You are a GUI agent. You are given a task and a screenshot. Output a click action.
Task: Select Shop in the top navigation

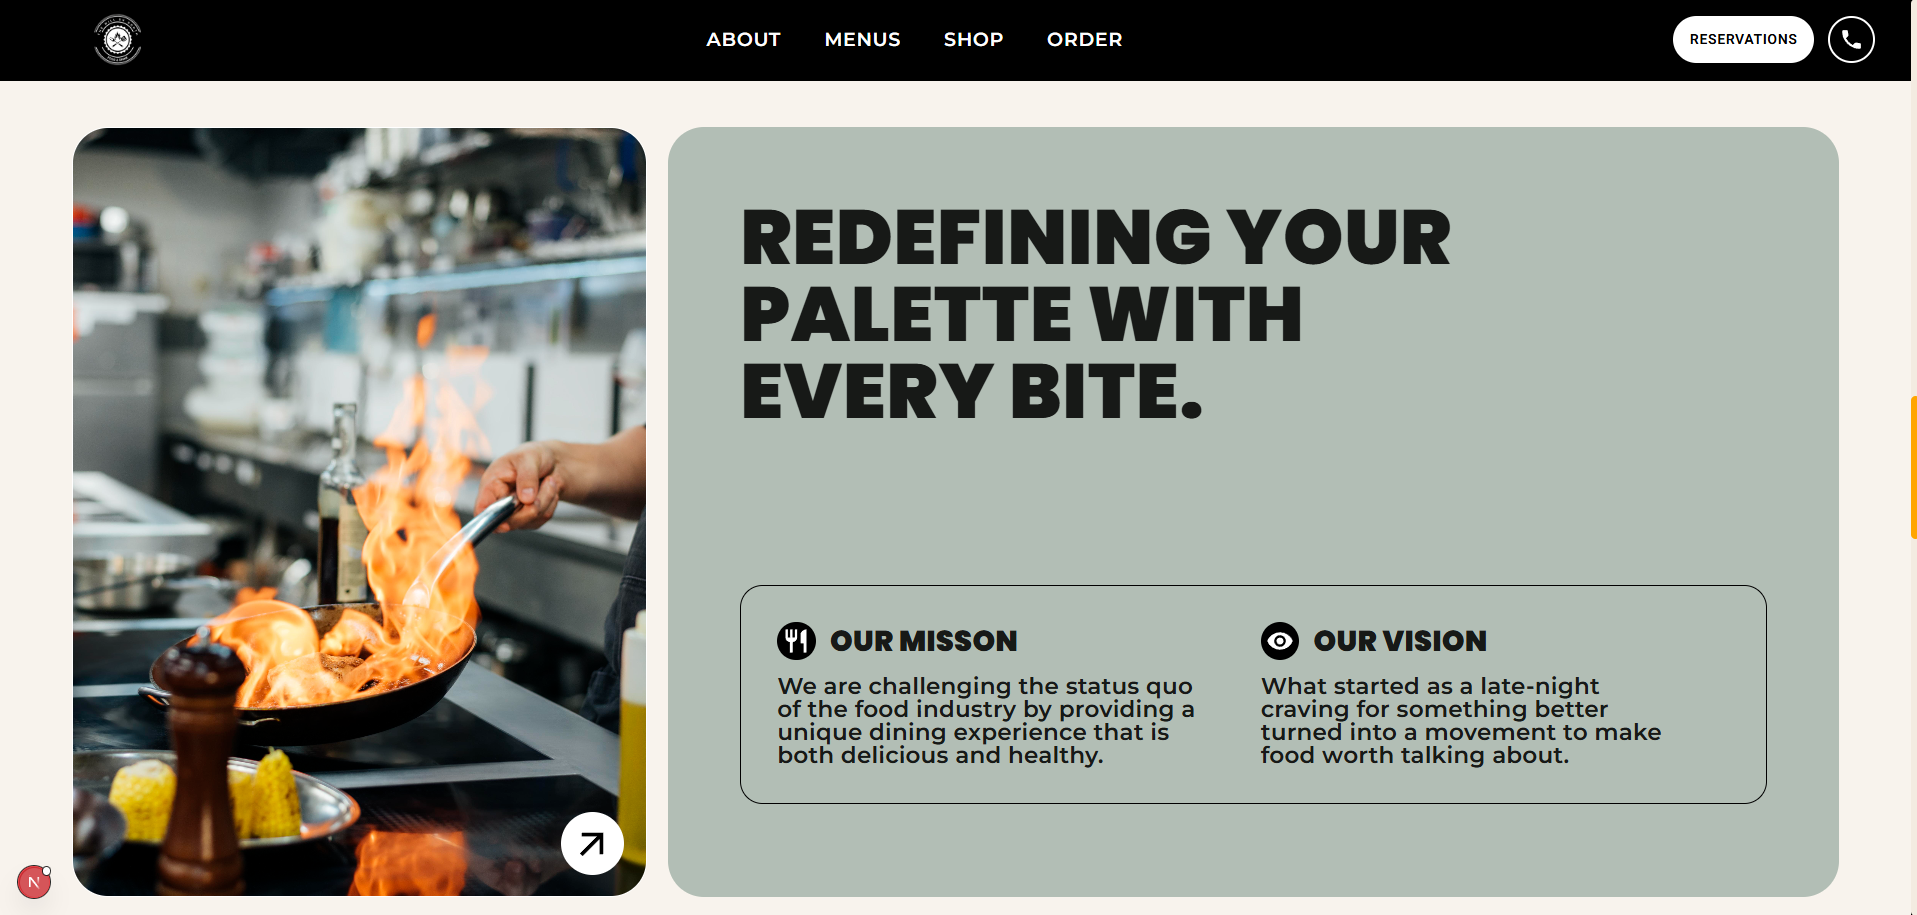coord(973,40)
